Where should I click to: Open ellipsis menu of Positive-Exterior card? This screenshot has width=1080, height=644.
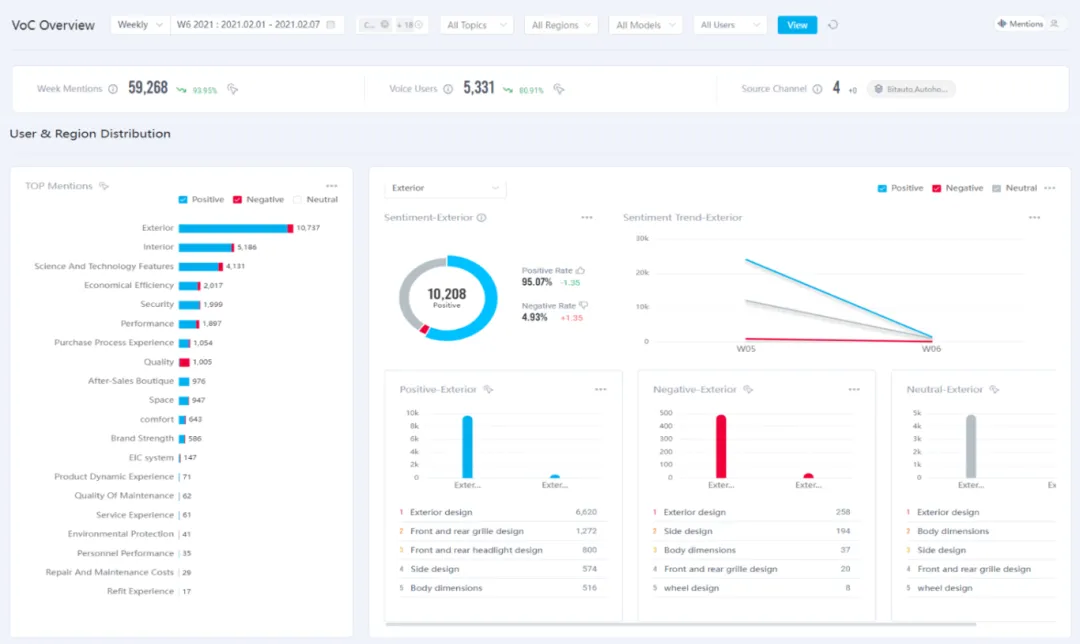tap(600, 389)
